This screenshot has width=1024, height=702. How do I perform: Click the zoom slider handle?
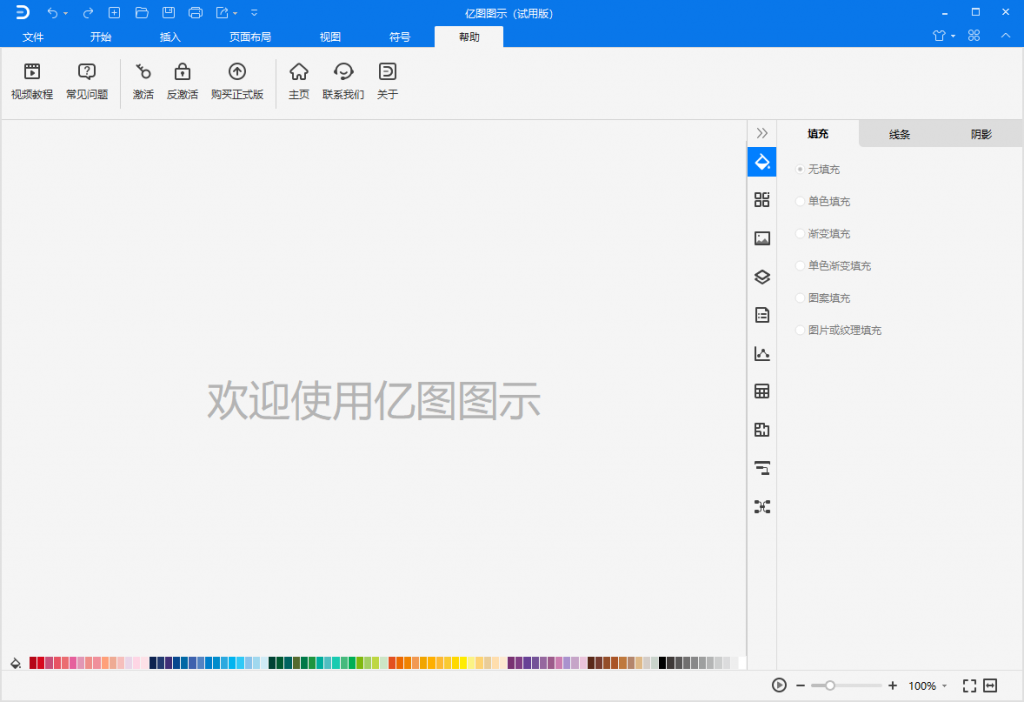[829, 686]
